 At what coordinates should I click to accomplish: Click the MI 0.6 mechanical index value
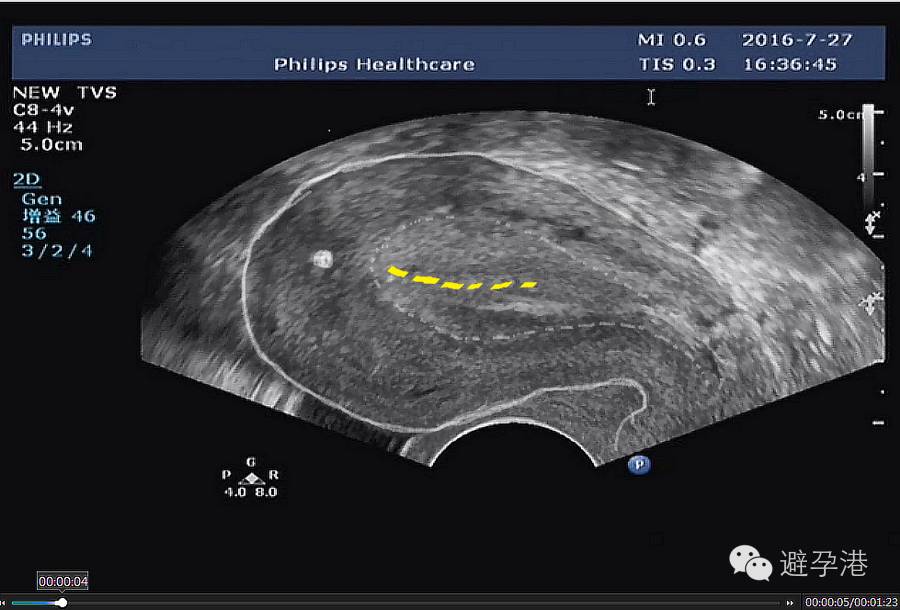tap(672, 40)
